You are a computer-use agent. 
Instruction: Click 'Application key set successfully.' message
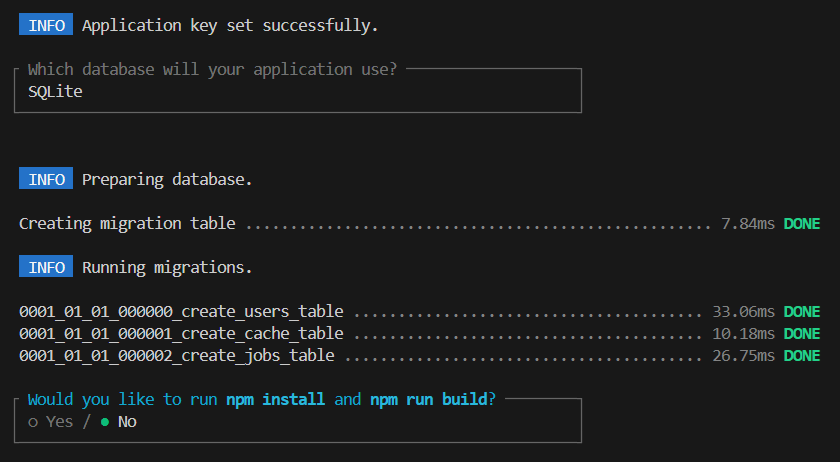click(x=230, y=26)
